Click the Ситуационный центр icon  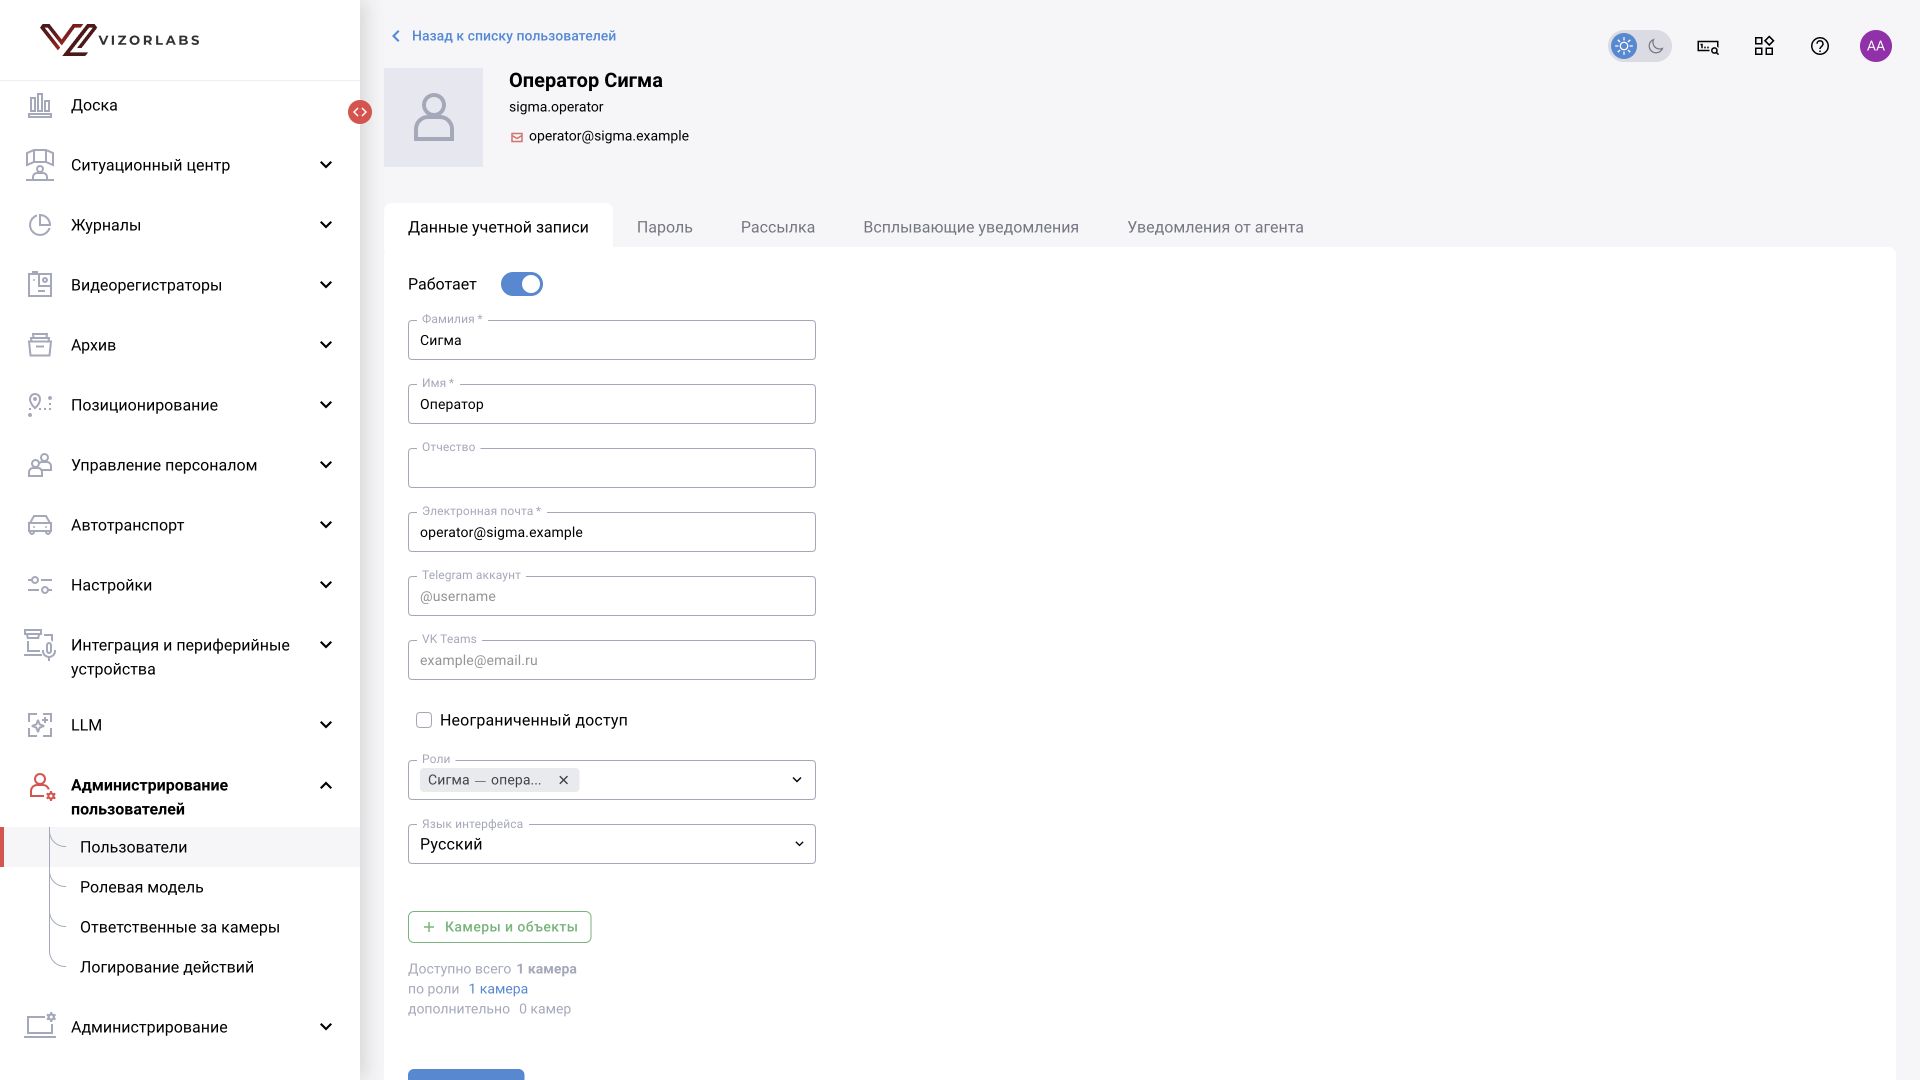(40, 165)
